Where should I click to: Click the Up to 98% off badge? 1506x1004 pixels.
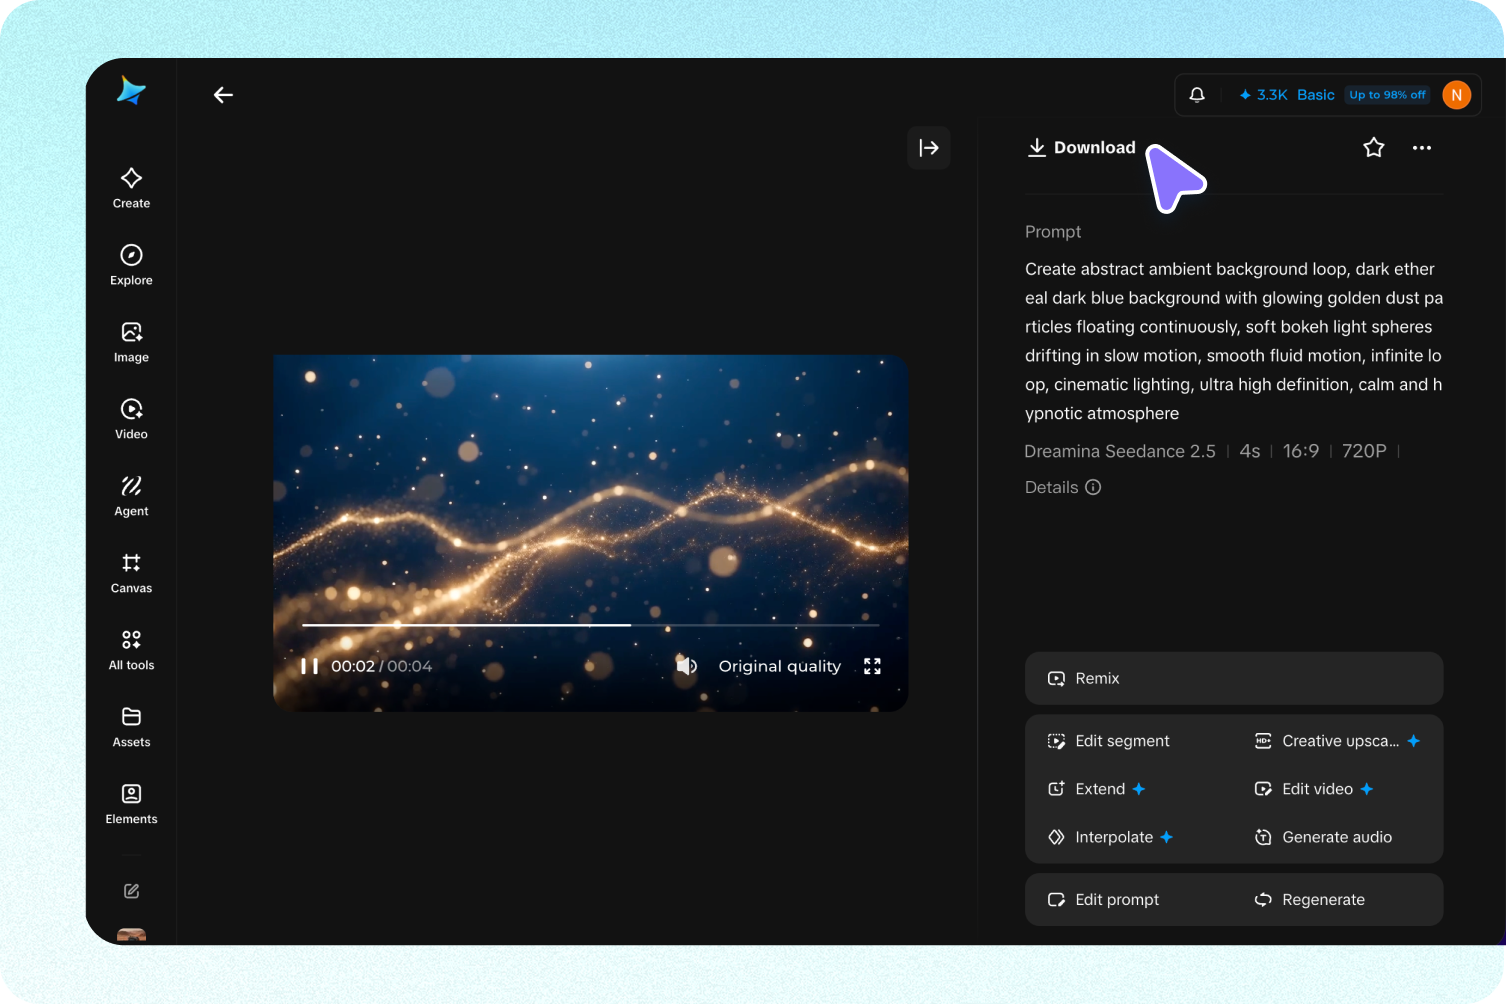coord(1387,95)
